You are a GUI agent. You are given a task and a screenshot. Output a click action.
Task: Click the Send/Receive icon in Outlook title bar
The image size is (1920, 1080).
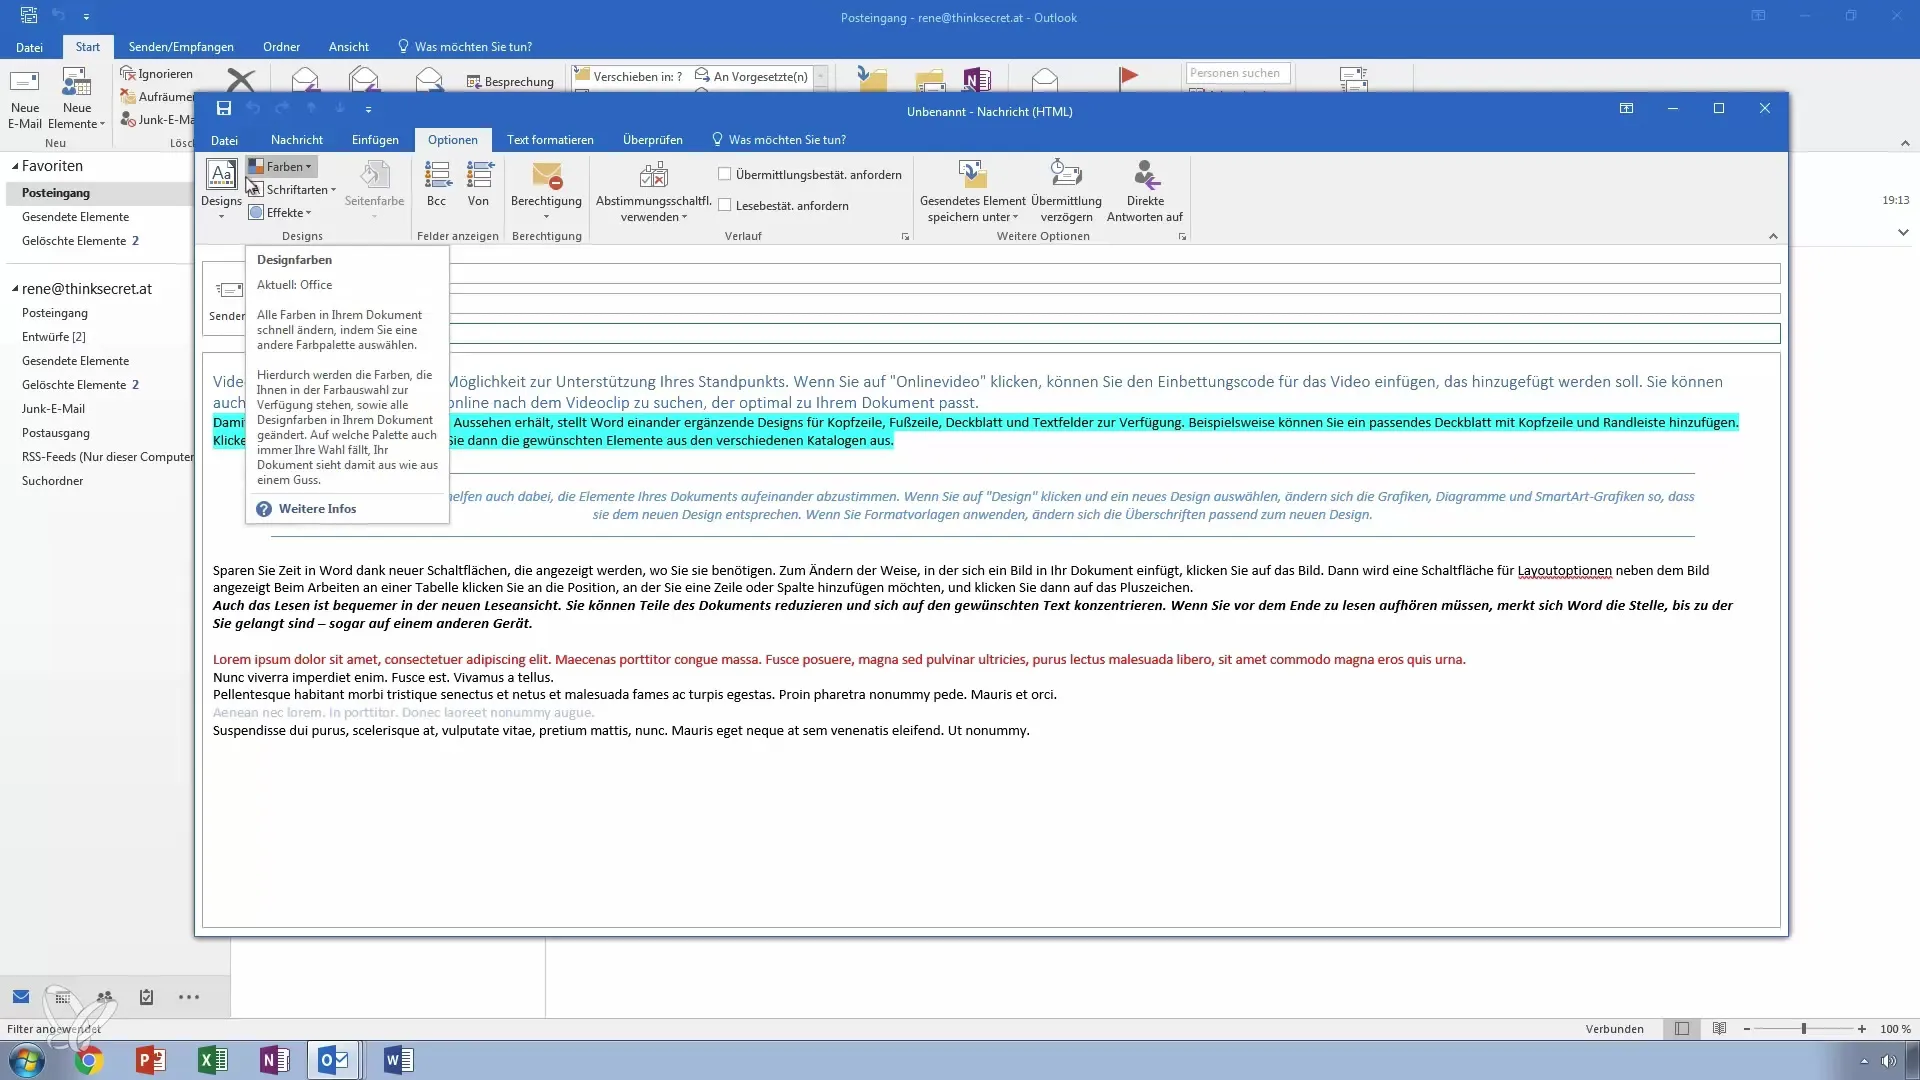(29, 16)
